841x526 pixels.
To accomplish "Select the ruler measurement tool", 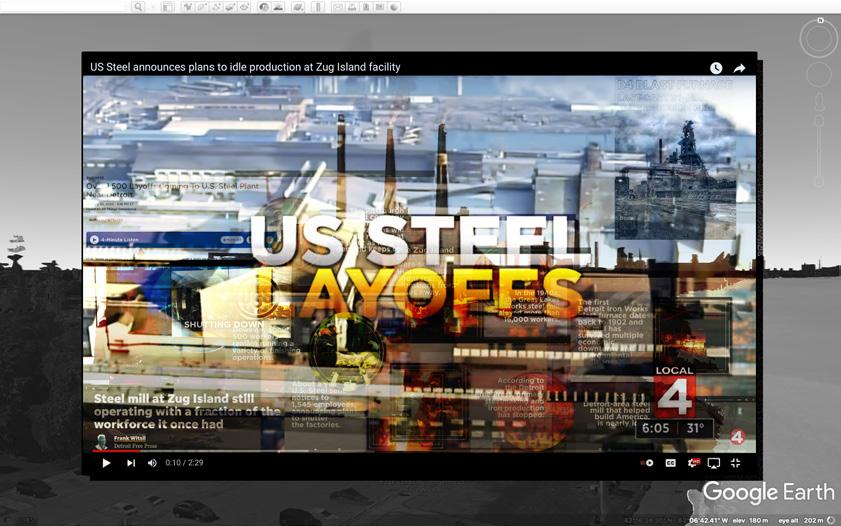I will (318, 7).
